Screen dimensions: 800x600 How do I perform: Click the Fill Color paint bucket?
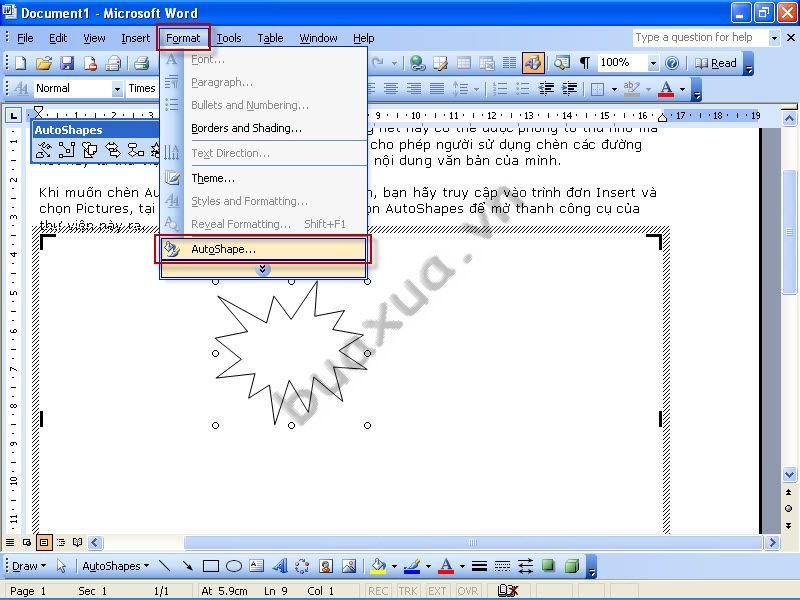[379, 566]
